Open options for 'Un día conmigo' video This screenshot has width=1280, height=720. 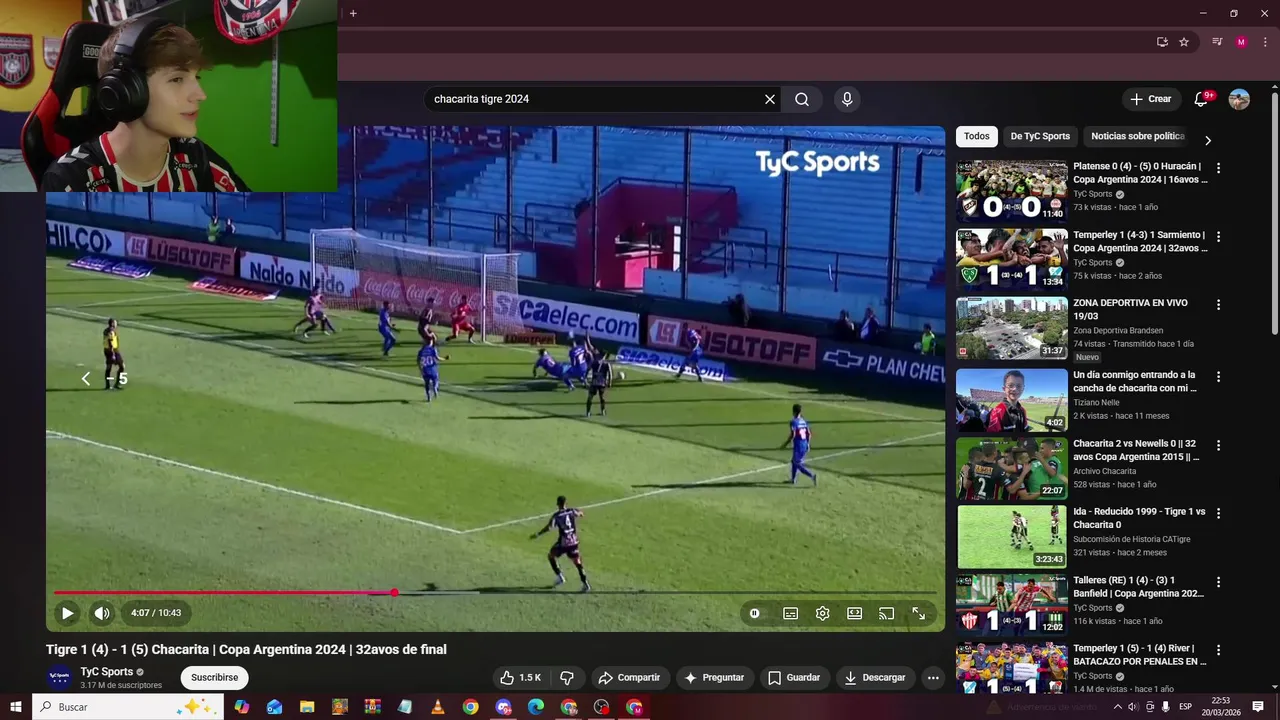coord(1218,376)
